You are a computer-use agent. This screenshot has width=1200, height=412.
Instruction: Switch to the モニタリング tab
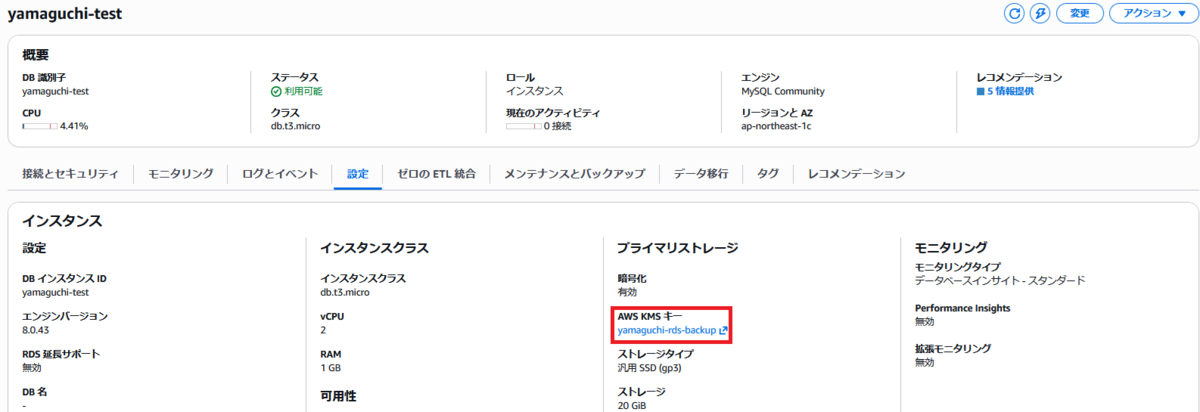point(181,174)
